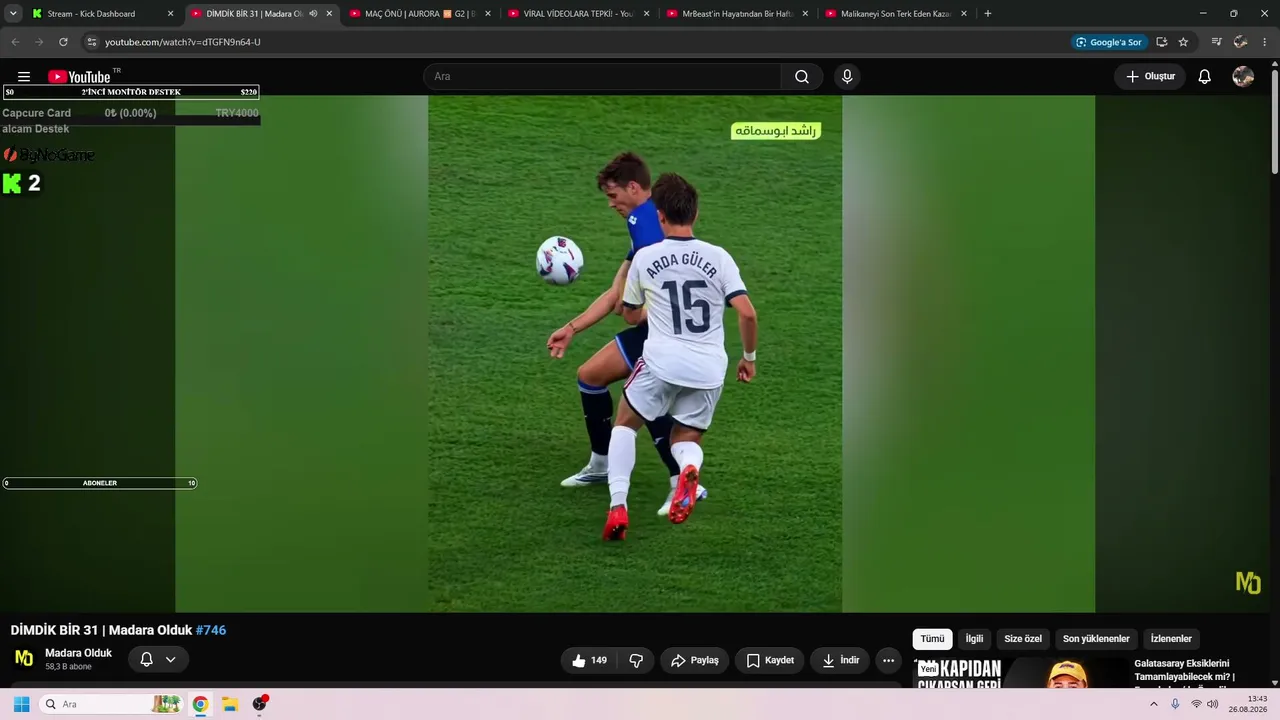This screenshot has height=720, width=1280.
Task: Close the MAÇ ÖNÜ AURORA tab
Action: click(488, 14)
